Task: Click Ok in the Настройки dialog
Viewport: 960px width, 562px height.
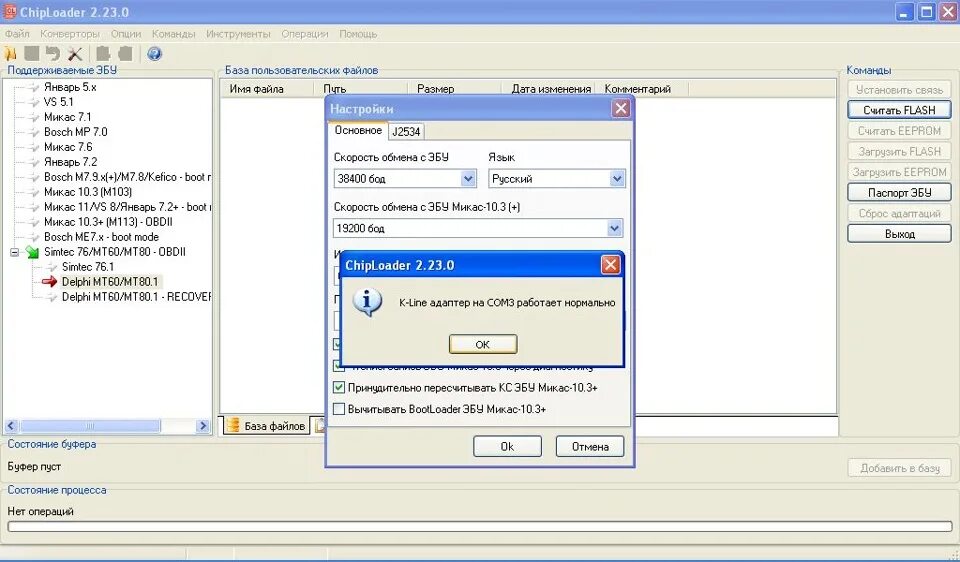Action: [x=507, y=446]
